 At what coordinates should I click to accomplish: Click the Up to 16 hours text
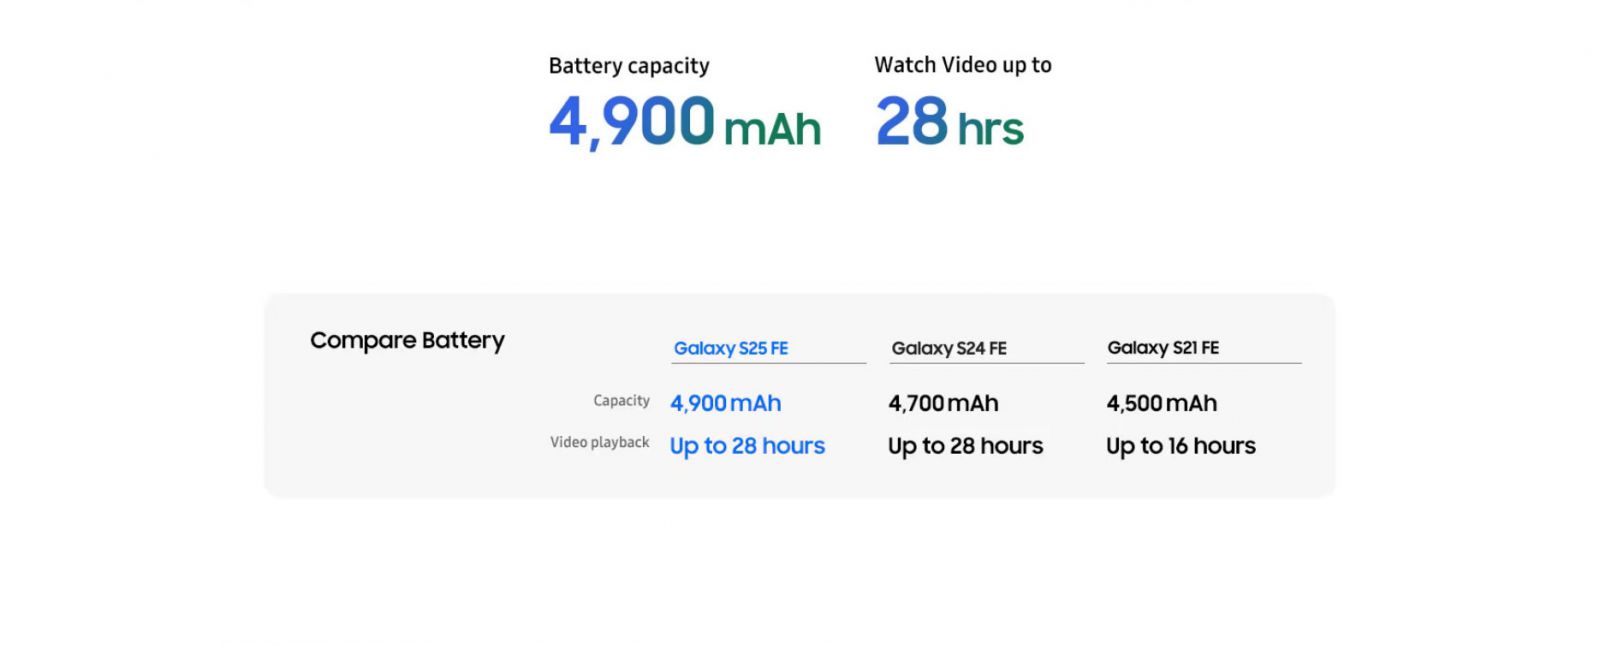coord(1180,446)
